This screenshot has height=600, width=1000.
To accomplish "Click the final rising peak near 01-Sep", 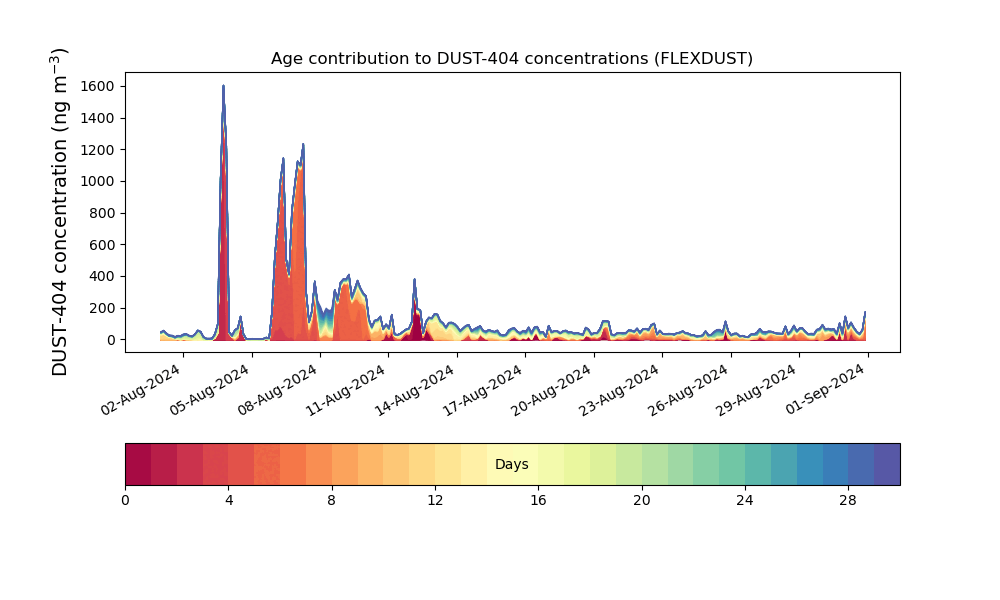I will (x=865, y=313).
